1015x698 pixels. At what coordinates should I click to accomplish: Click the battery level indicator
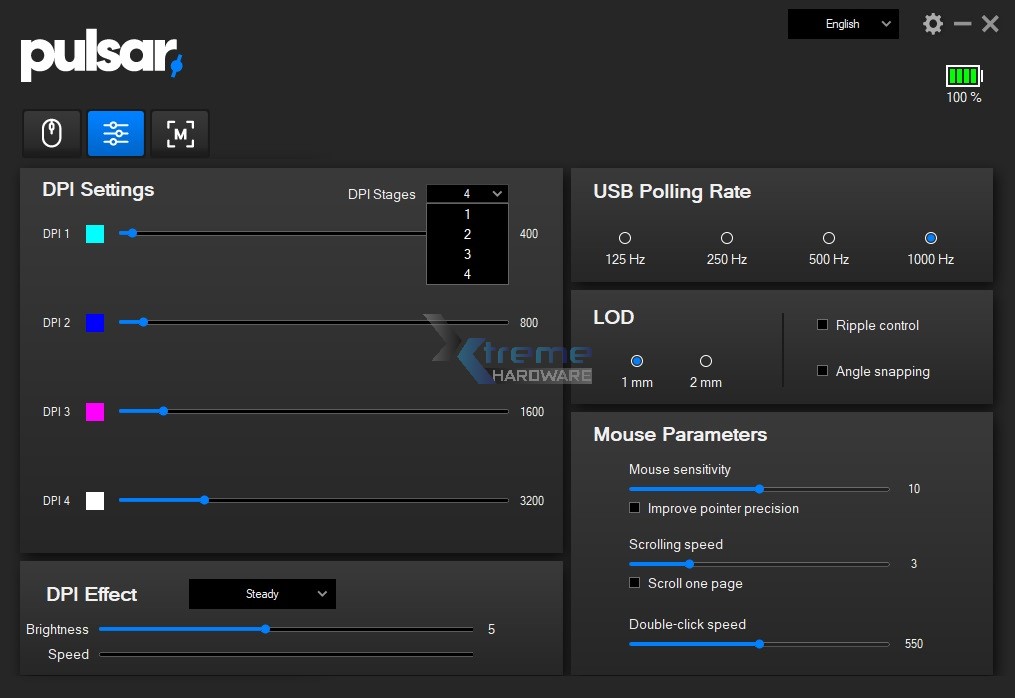coord(963,75)
